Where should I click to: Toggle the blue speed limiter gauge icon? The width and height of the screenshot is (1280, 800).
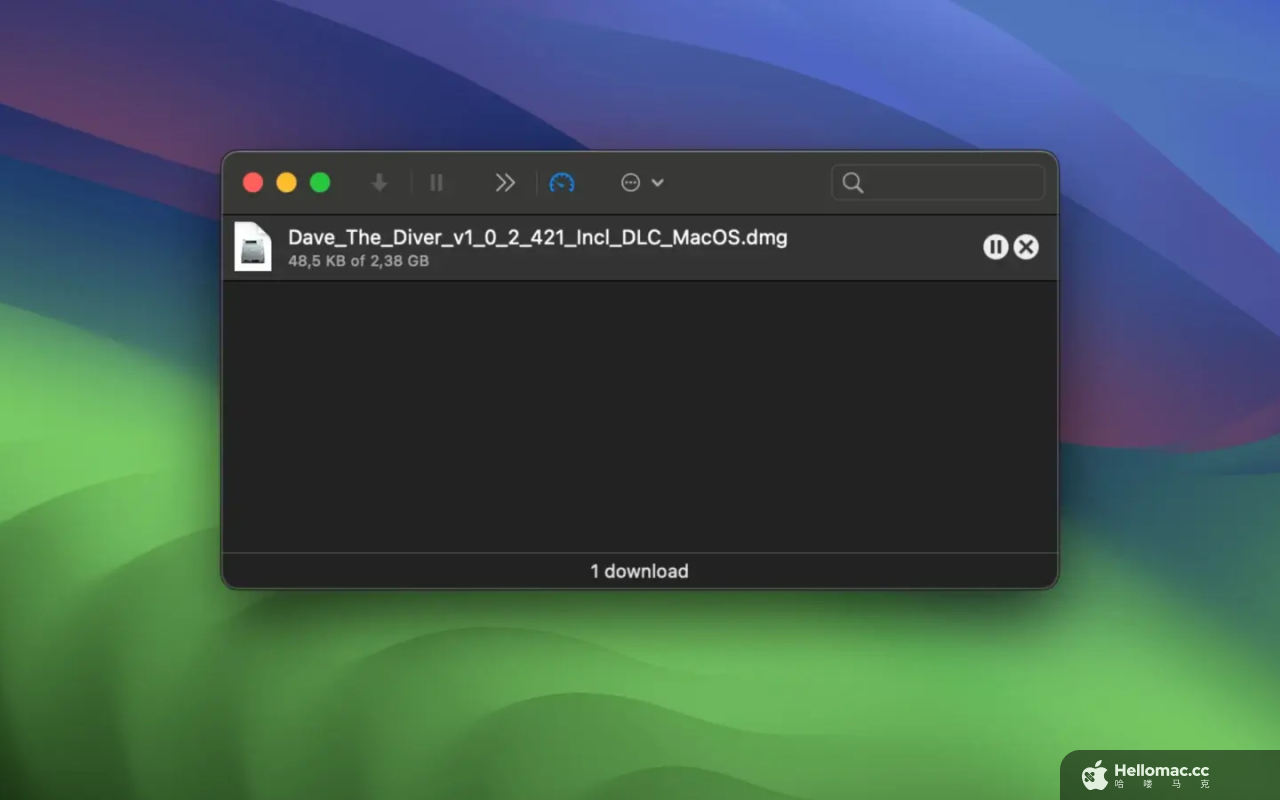coord(562,182)
